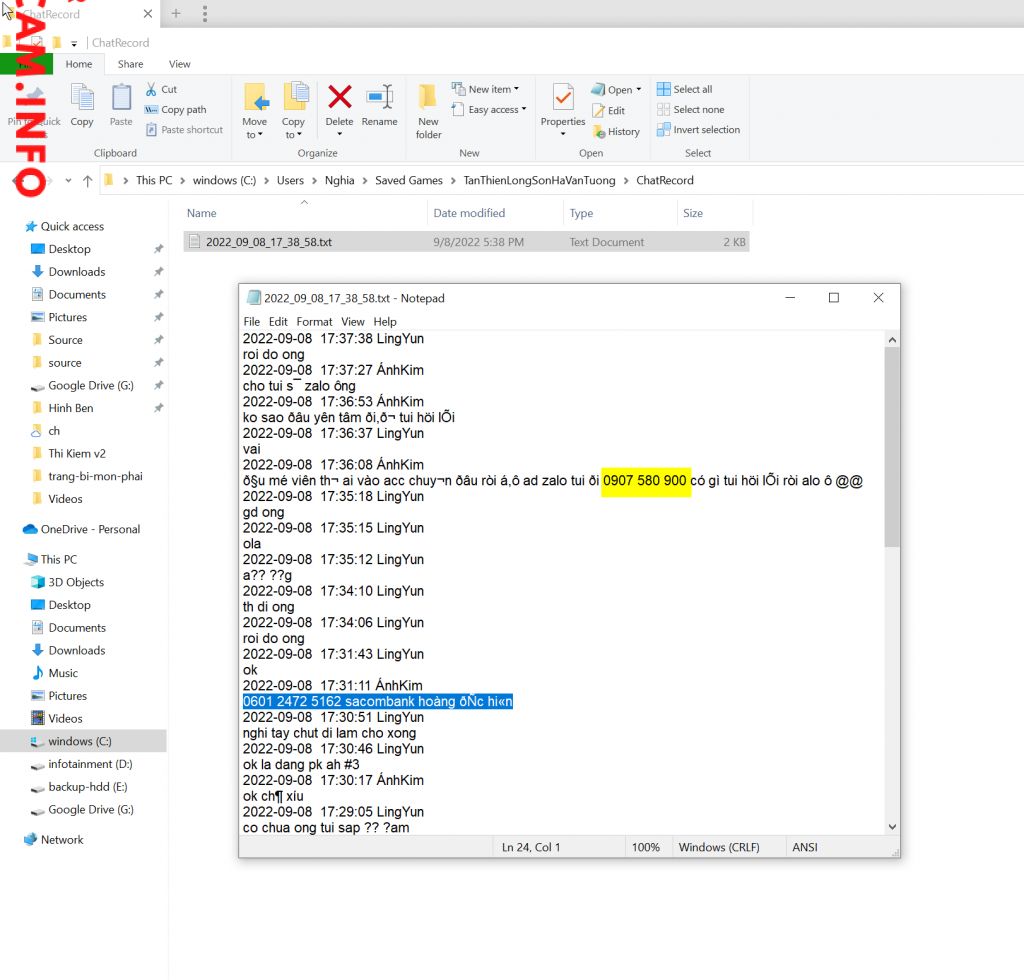Open the New item dropdown
The image size is (1024, 980).
(485, 89)
